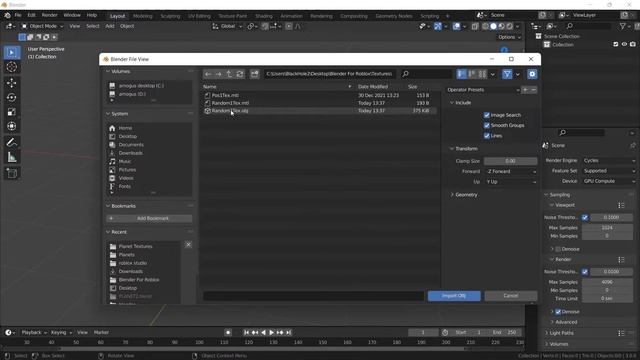The height and width of the screenshot is (360, 640).
Task: Open Render Engine Cycles dropdown
Action: click(x=609, y=160)
